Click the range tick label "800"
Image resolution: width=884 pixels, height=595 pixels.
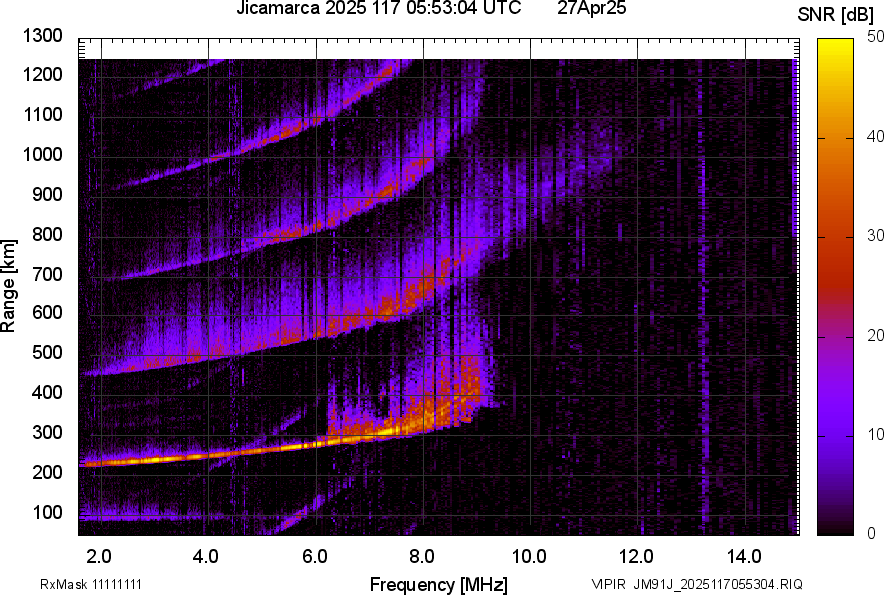[47, 234]
